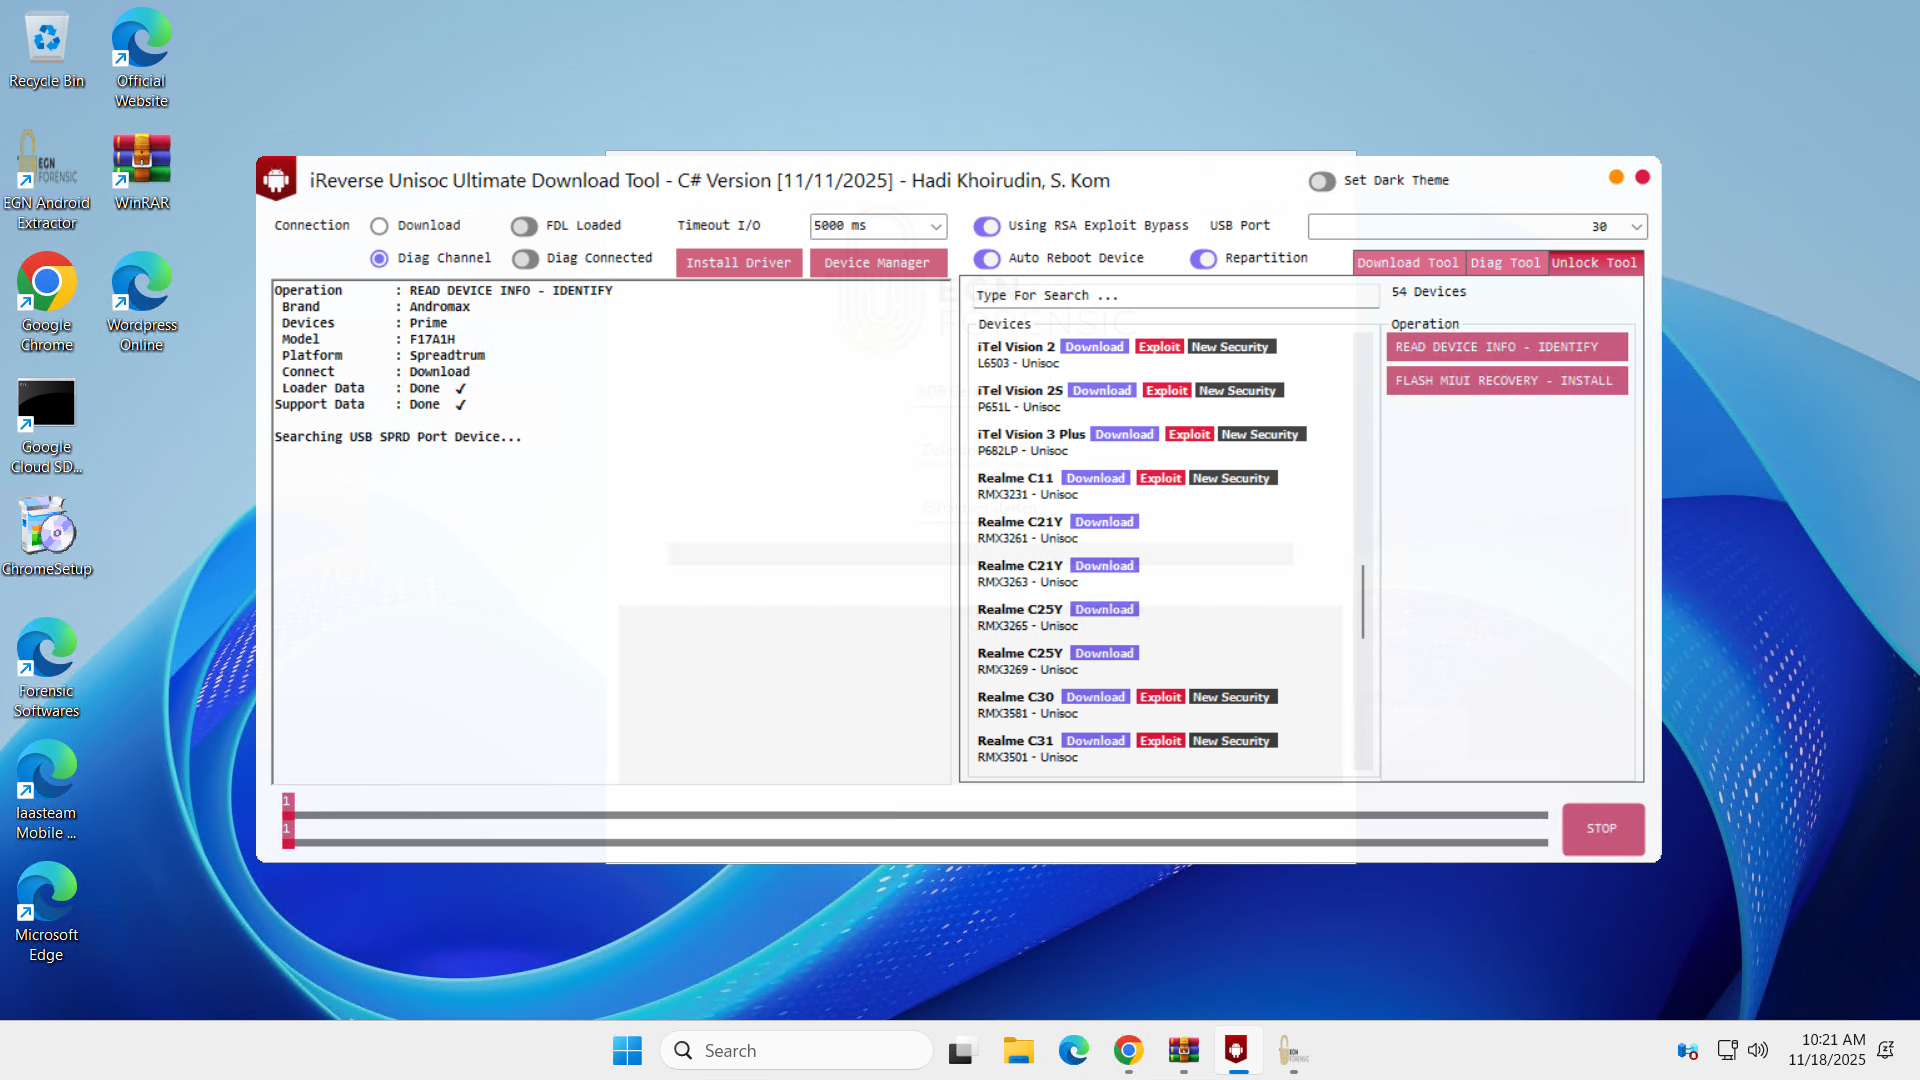Click the iReverse tool taskbar icon

(1237, 1051)
